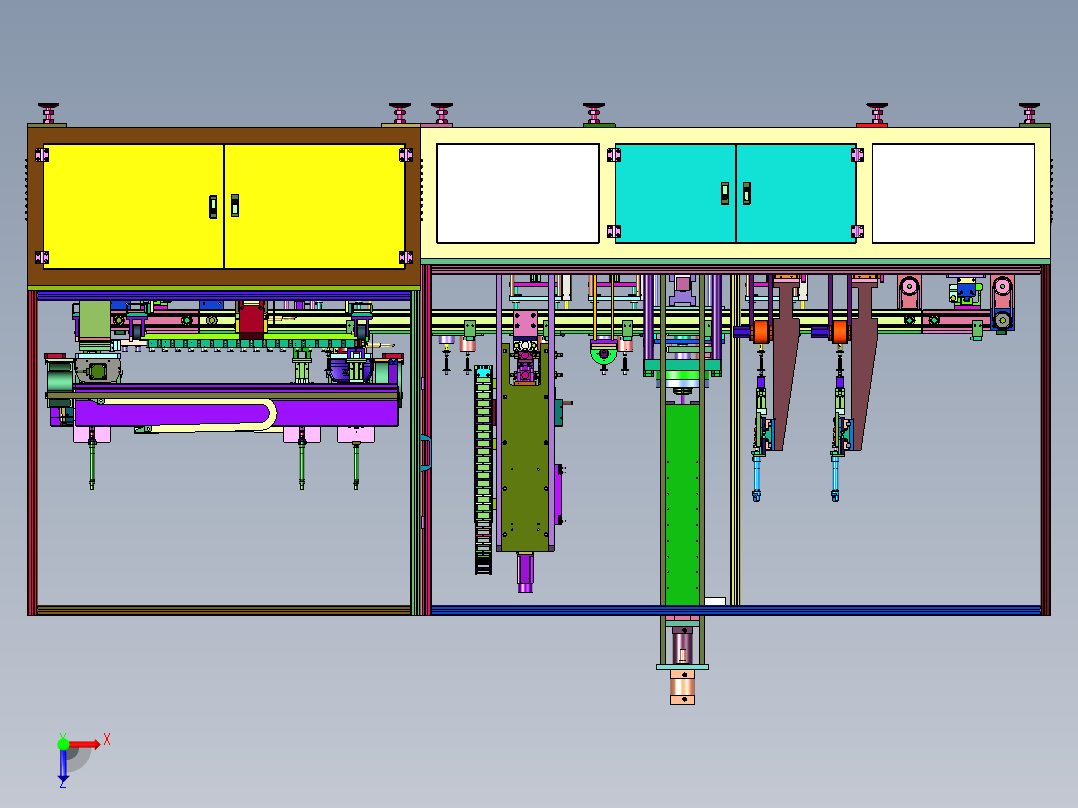This screenshot has height=808, width=1078.
Task: Click the green Y axis dot on triad
Action: tap(63, 743)
